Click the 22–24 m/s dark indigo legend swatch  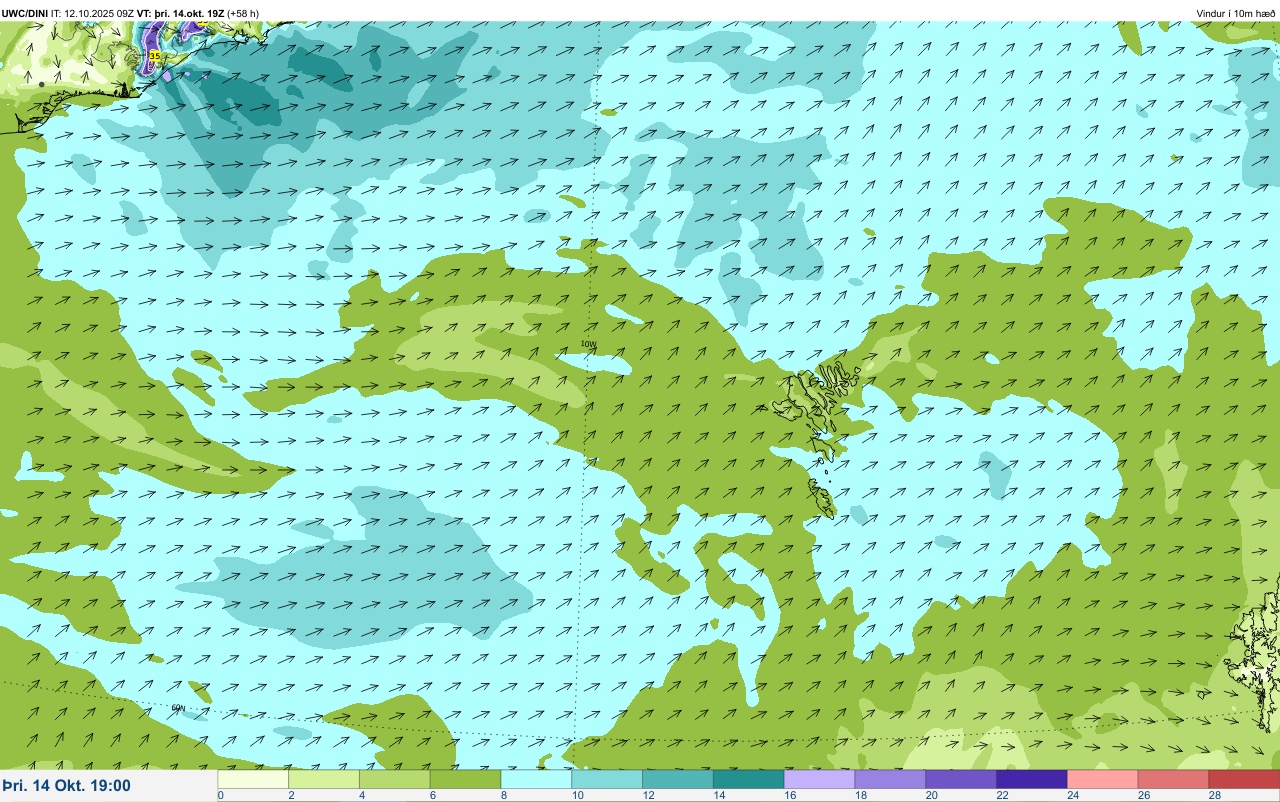coord(1032,779)
